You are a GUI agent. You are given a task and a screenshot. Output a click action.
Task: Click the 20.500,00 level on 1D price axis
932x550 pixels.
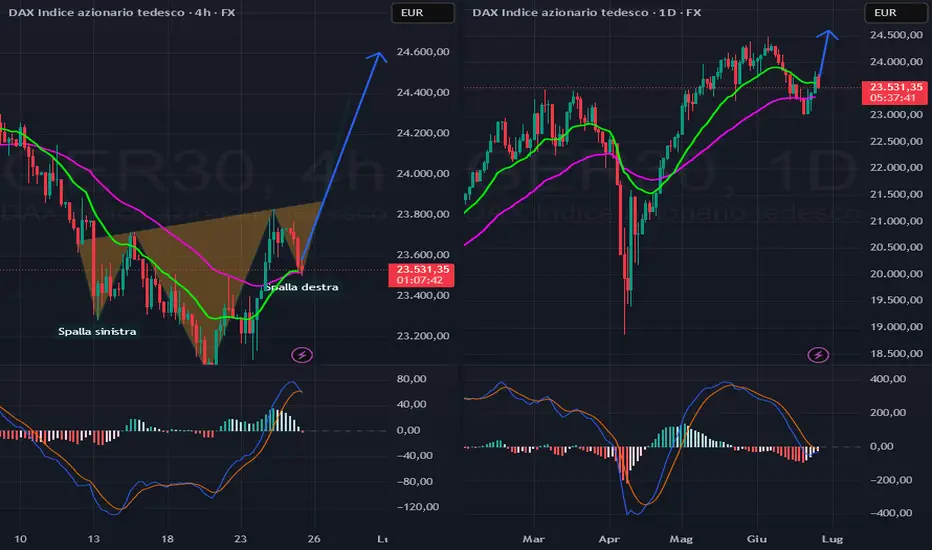point(896,247)
